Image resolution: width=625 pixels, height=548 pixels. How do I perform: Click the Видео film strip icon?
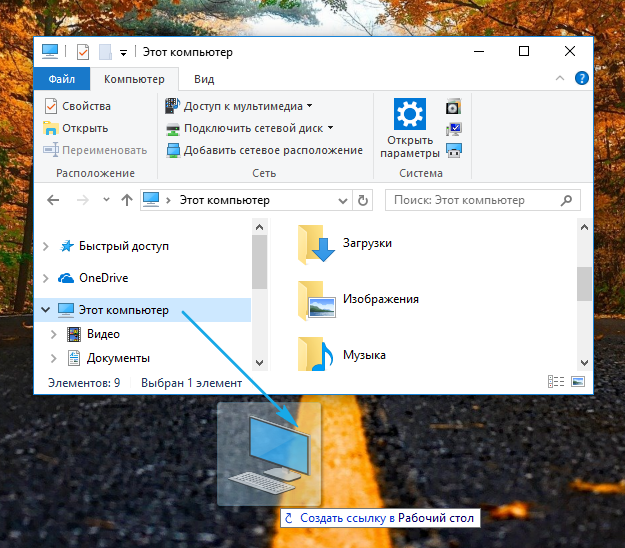pos(74,334)
